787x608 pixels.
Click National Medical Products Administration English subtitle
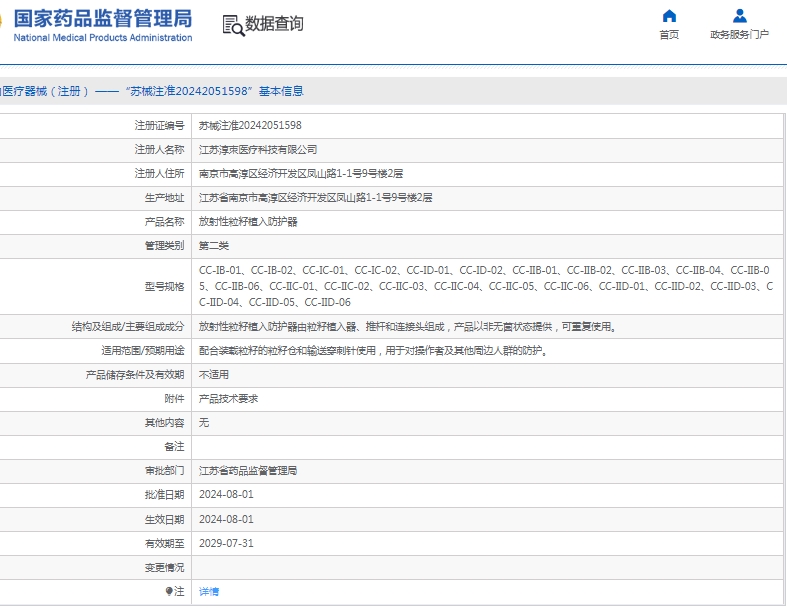tap(102, 38)
